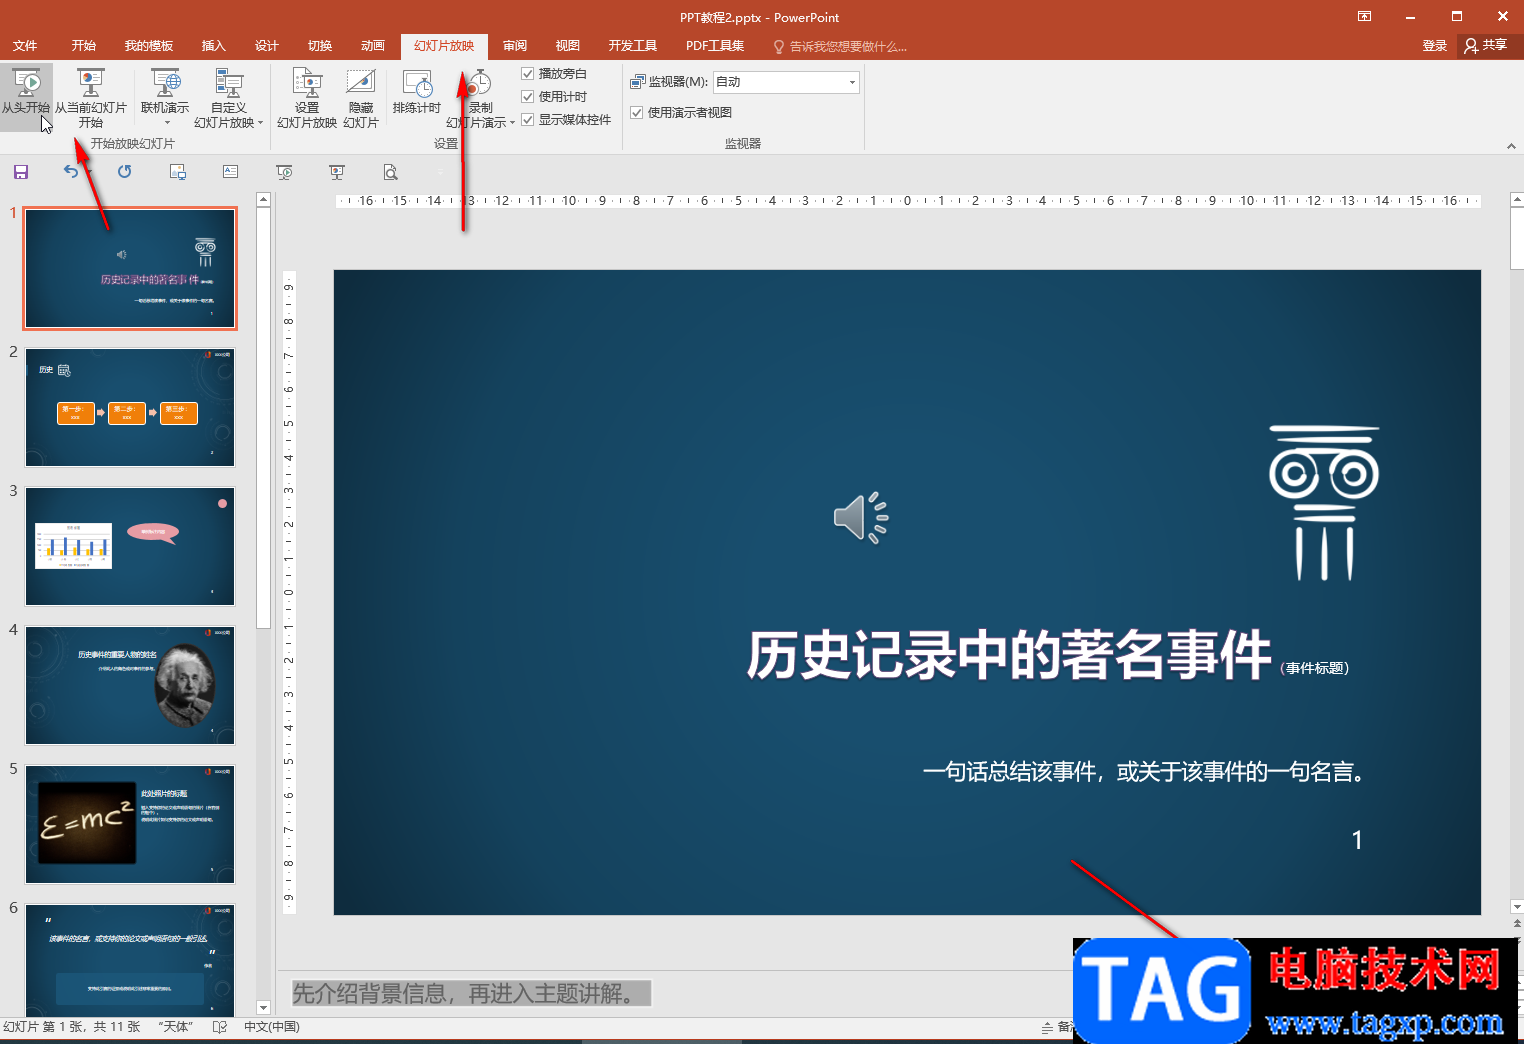Screen dimensions: 1524x1044
Task: Toggle 使用计时 checkbox
Action: click(x=528, y=96)
